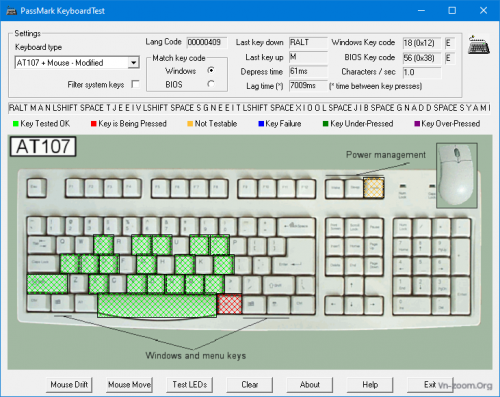Click the untested Z key
The width and height of the screenshot is (500, 397).
tap(78, 284)
